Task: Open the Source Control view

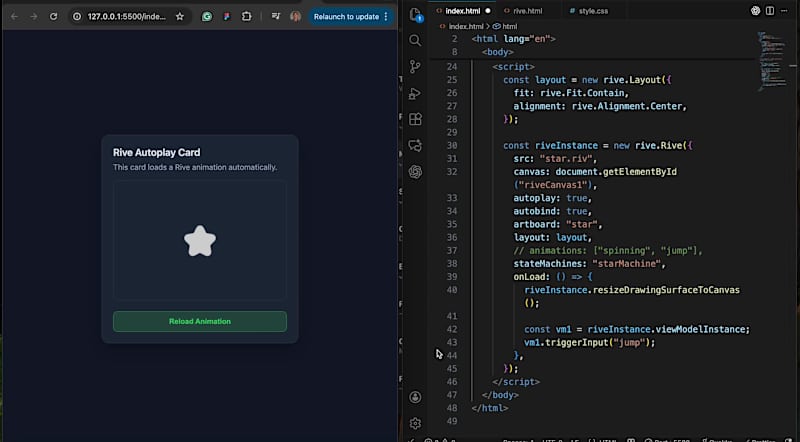Action: [x=415, y=66]
